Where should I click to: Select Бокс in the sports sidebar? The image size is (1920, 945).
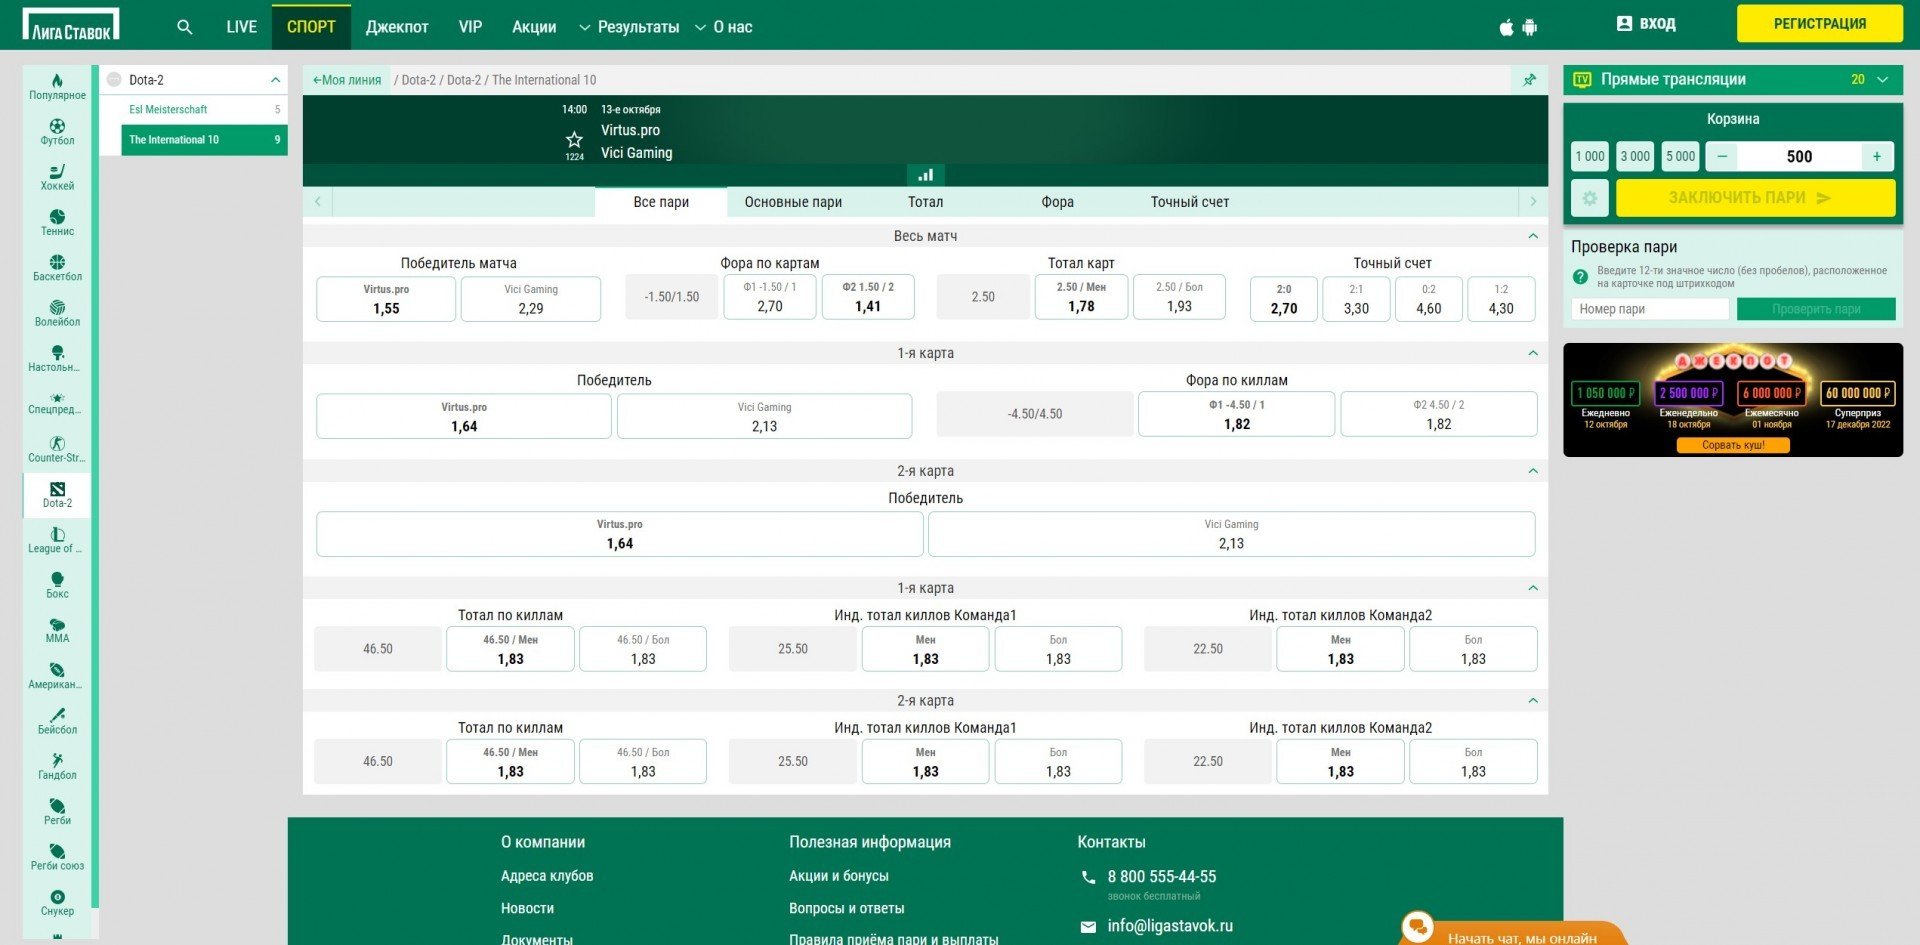click(57, 585)
